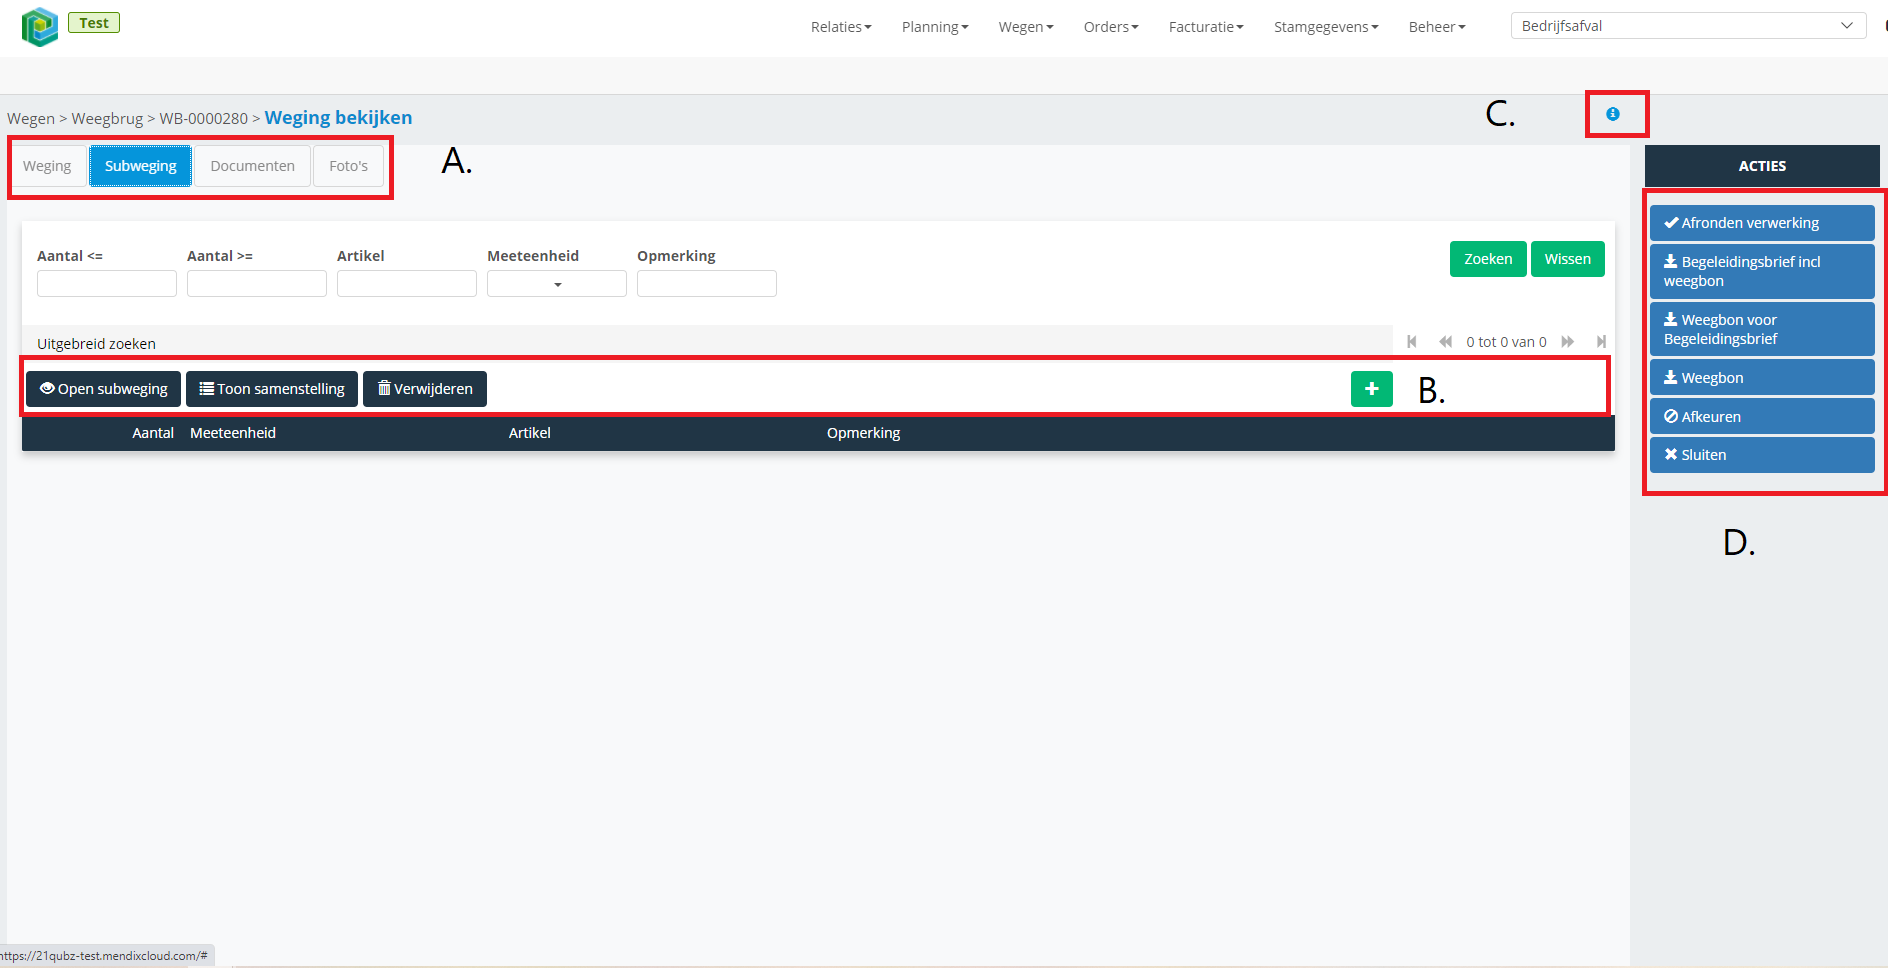Viewport: 1888px width, 968px height.
Task: Select the Subweging tab
Action: point(140,166)
